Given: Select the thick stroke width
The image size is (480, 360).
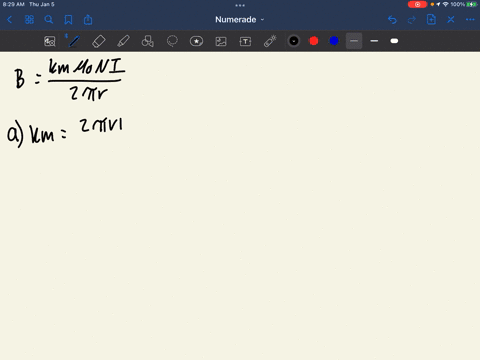Looking at the screenshot, I should pyautogui.click(x=394, y=41).
